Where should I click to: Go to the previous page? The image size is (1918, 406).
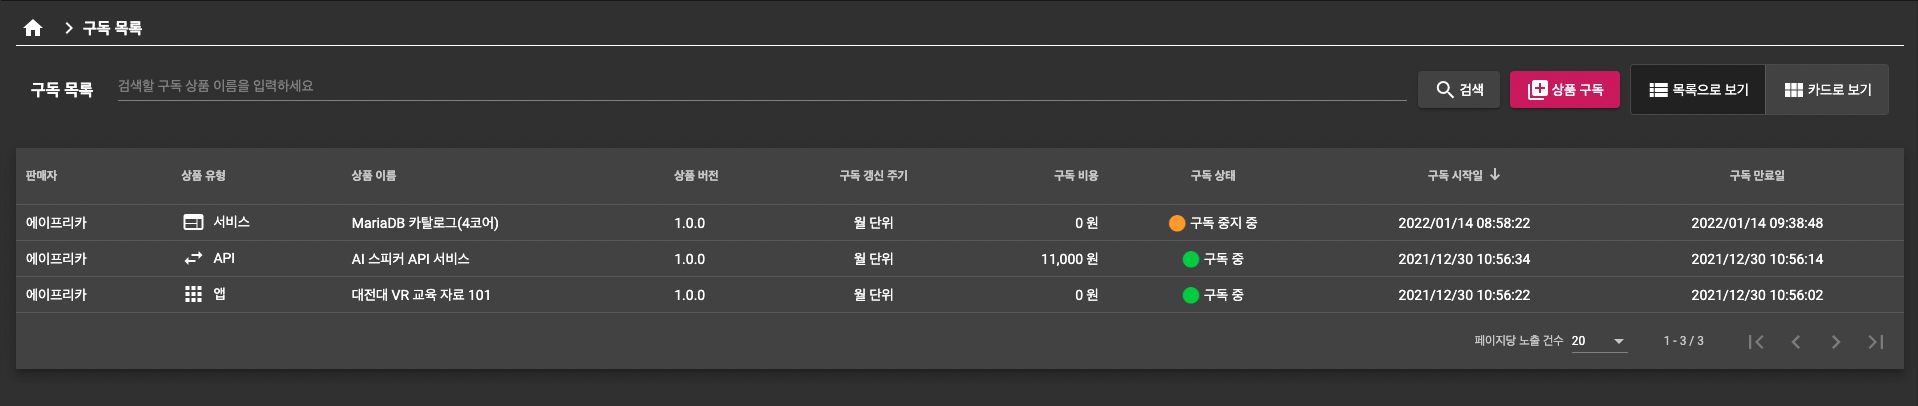tap(1796, 342)
